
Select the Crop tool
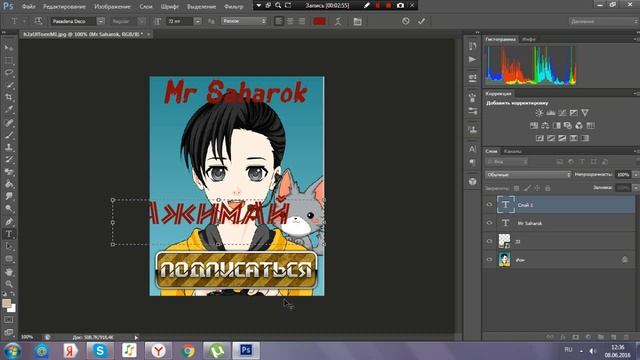(x=9, y=98)
